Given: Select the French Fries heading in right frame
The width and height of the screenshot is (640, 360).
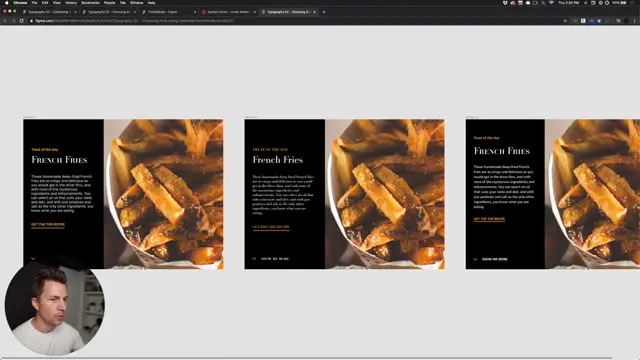Looking at the screenshot, I should (502, 151).
